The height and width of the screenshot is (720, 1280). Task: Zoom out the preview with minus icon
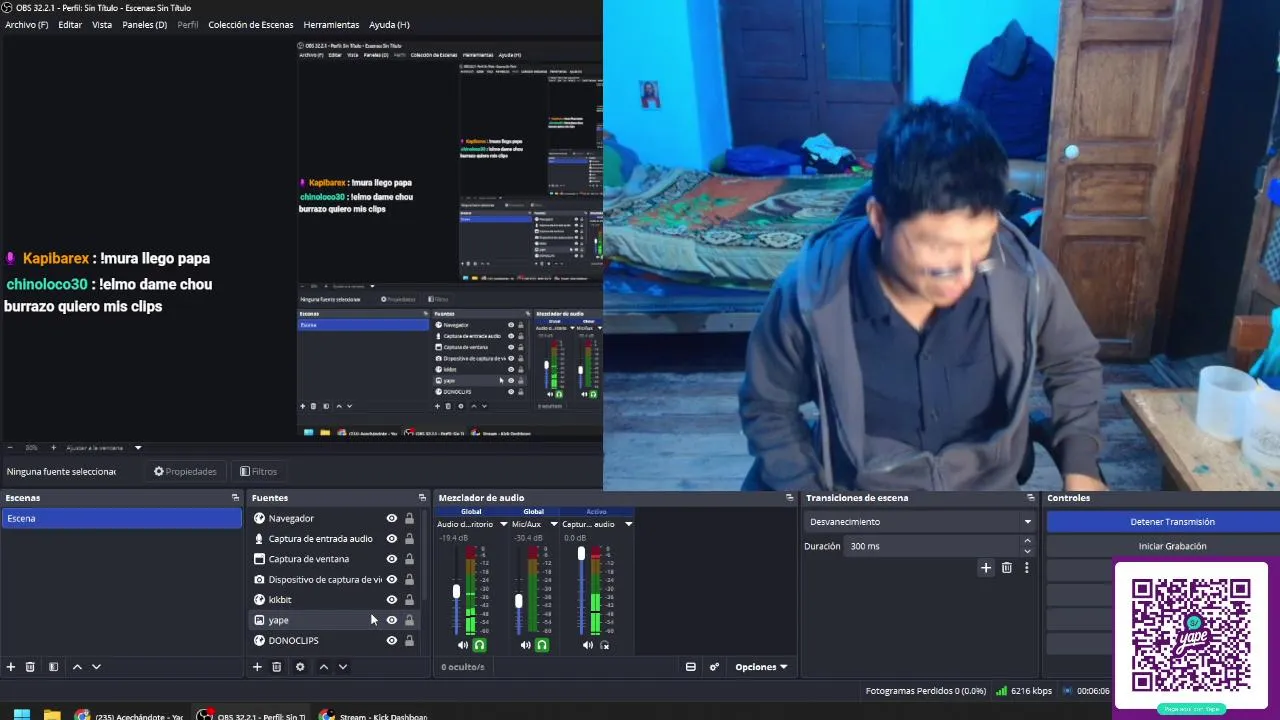(10, 448)
